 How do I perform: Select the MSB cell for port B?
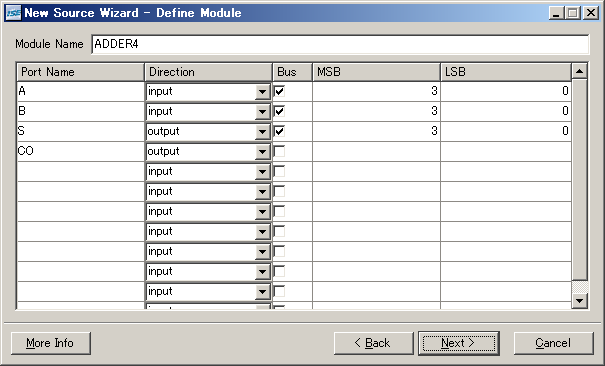tap(376, 111)
